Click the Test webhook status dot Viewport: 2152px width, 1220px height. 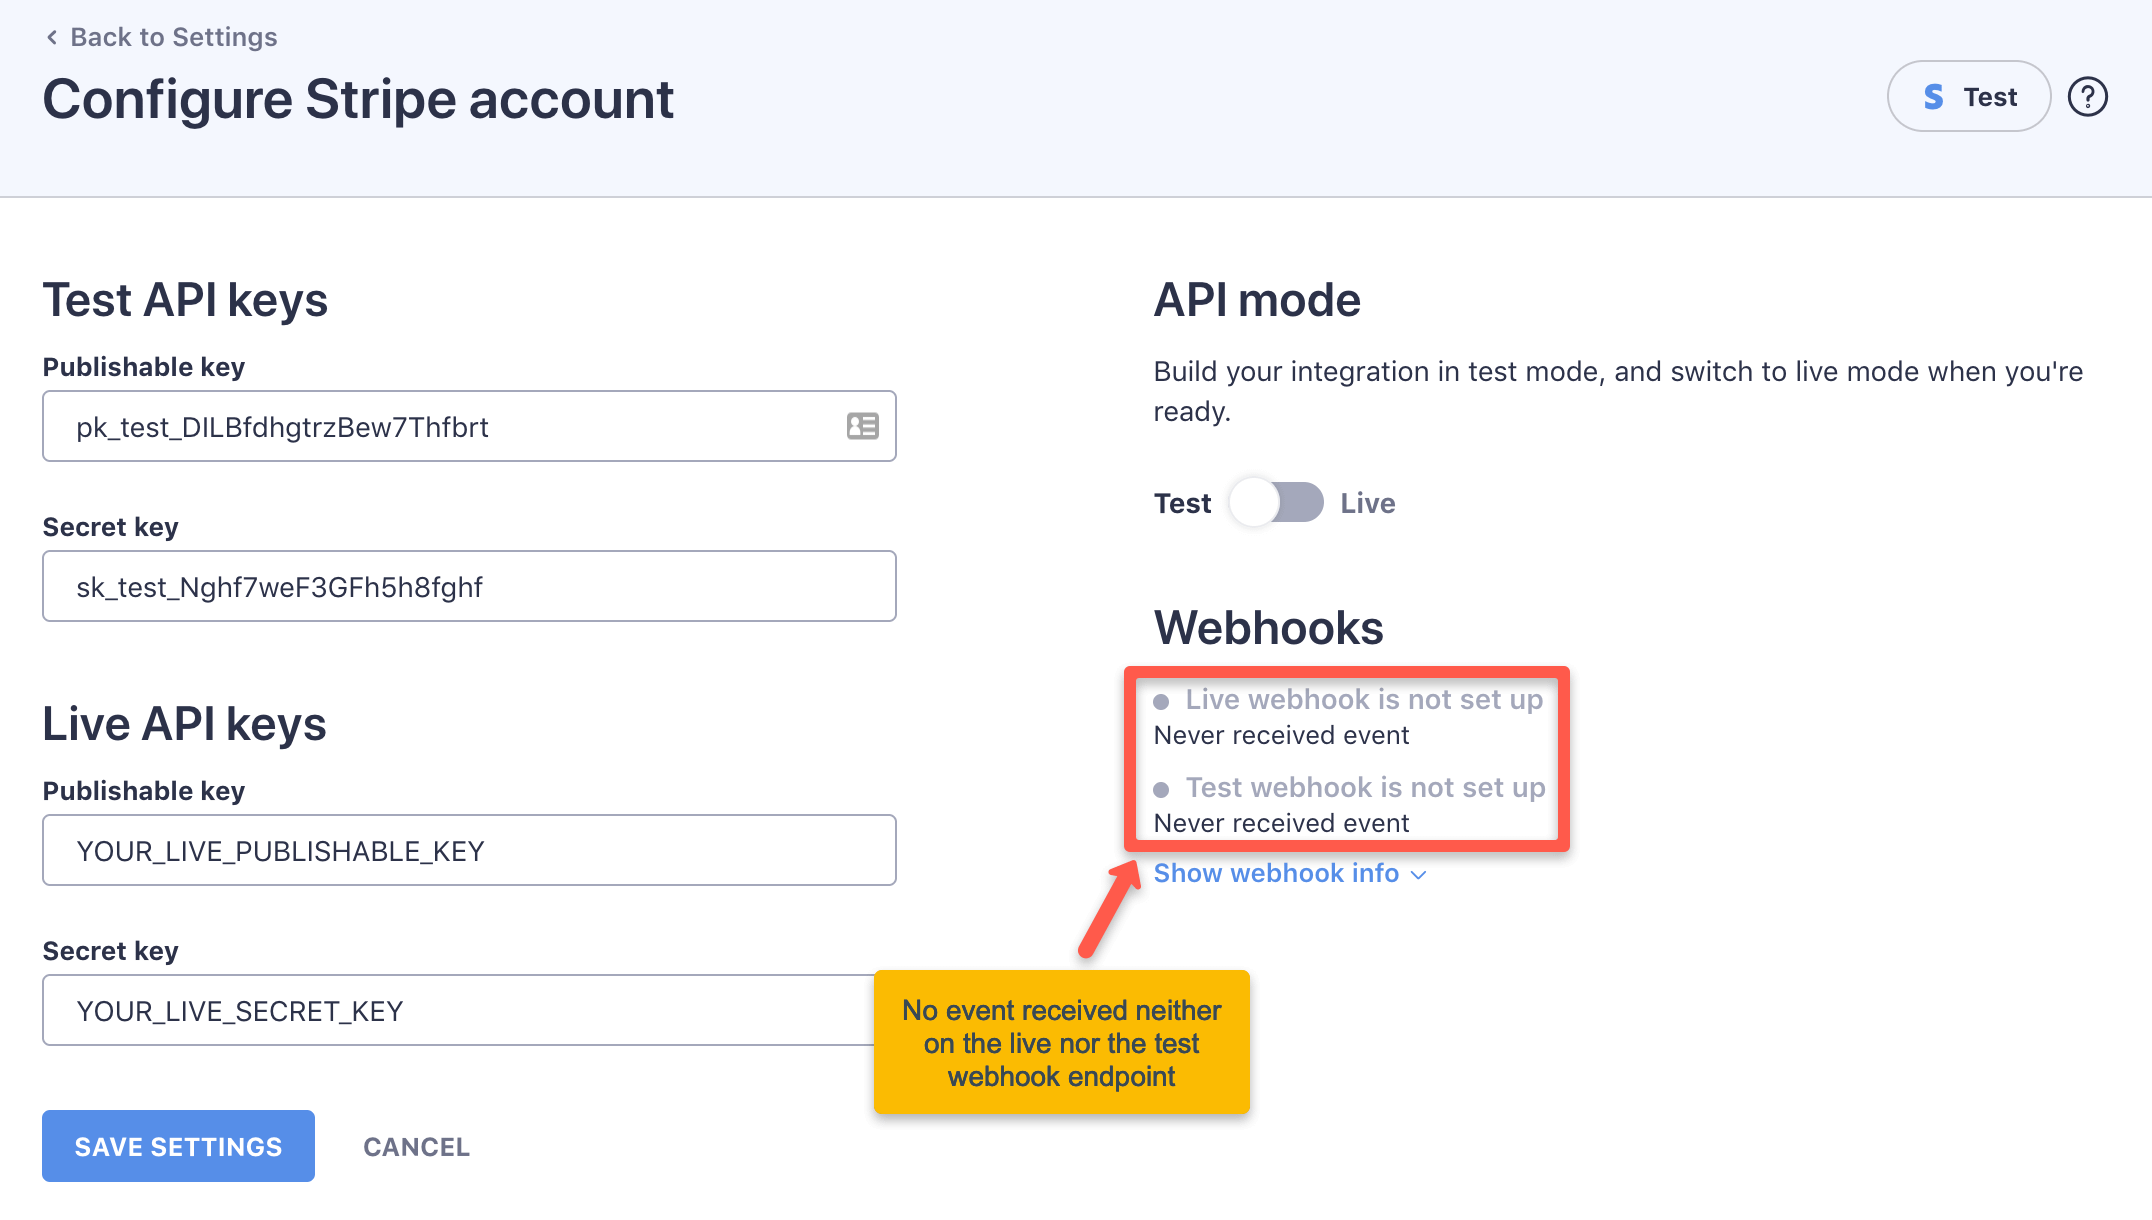pyautogui.click(x=1162, y=789)
